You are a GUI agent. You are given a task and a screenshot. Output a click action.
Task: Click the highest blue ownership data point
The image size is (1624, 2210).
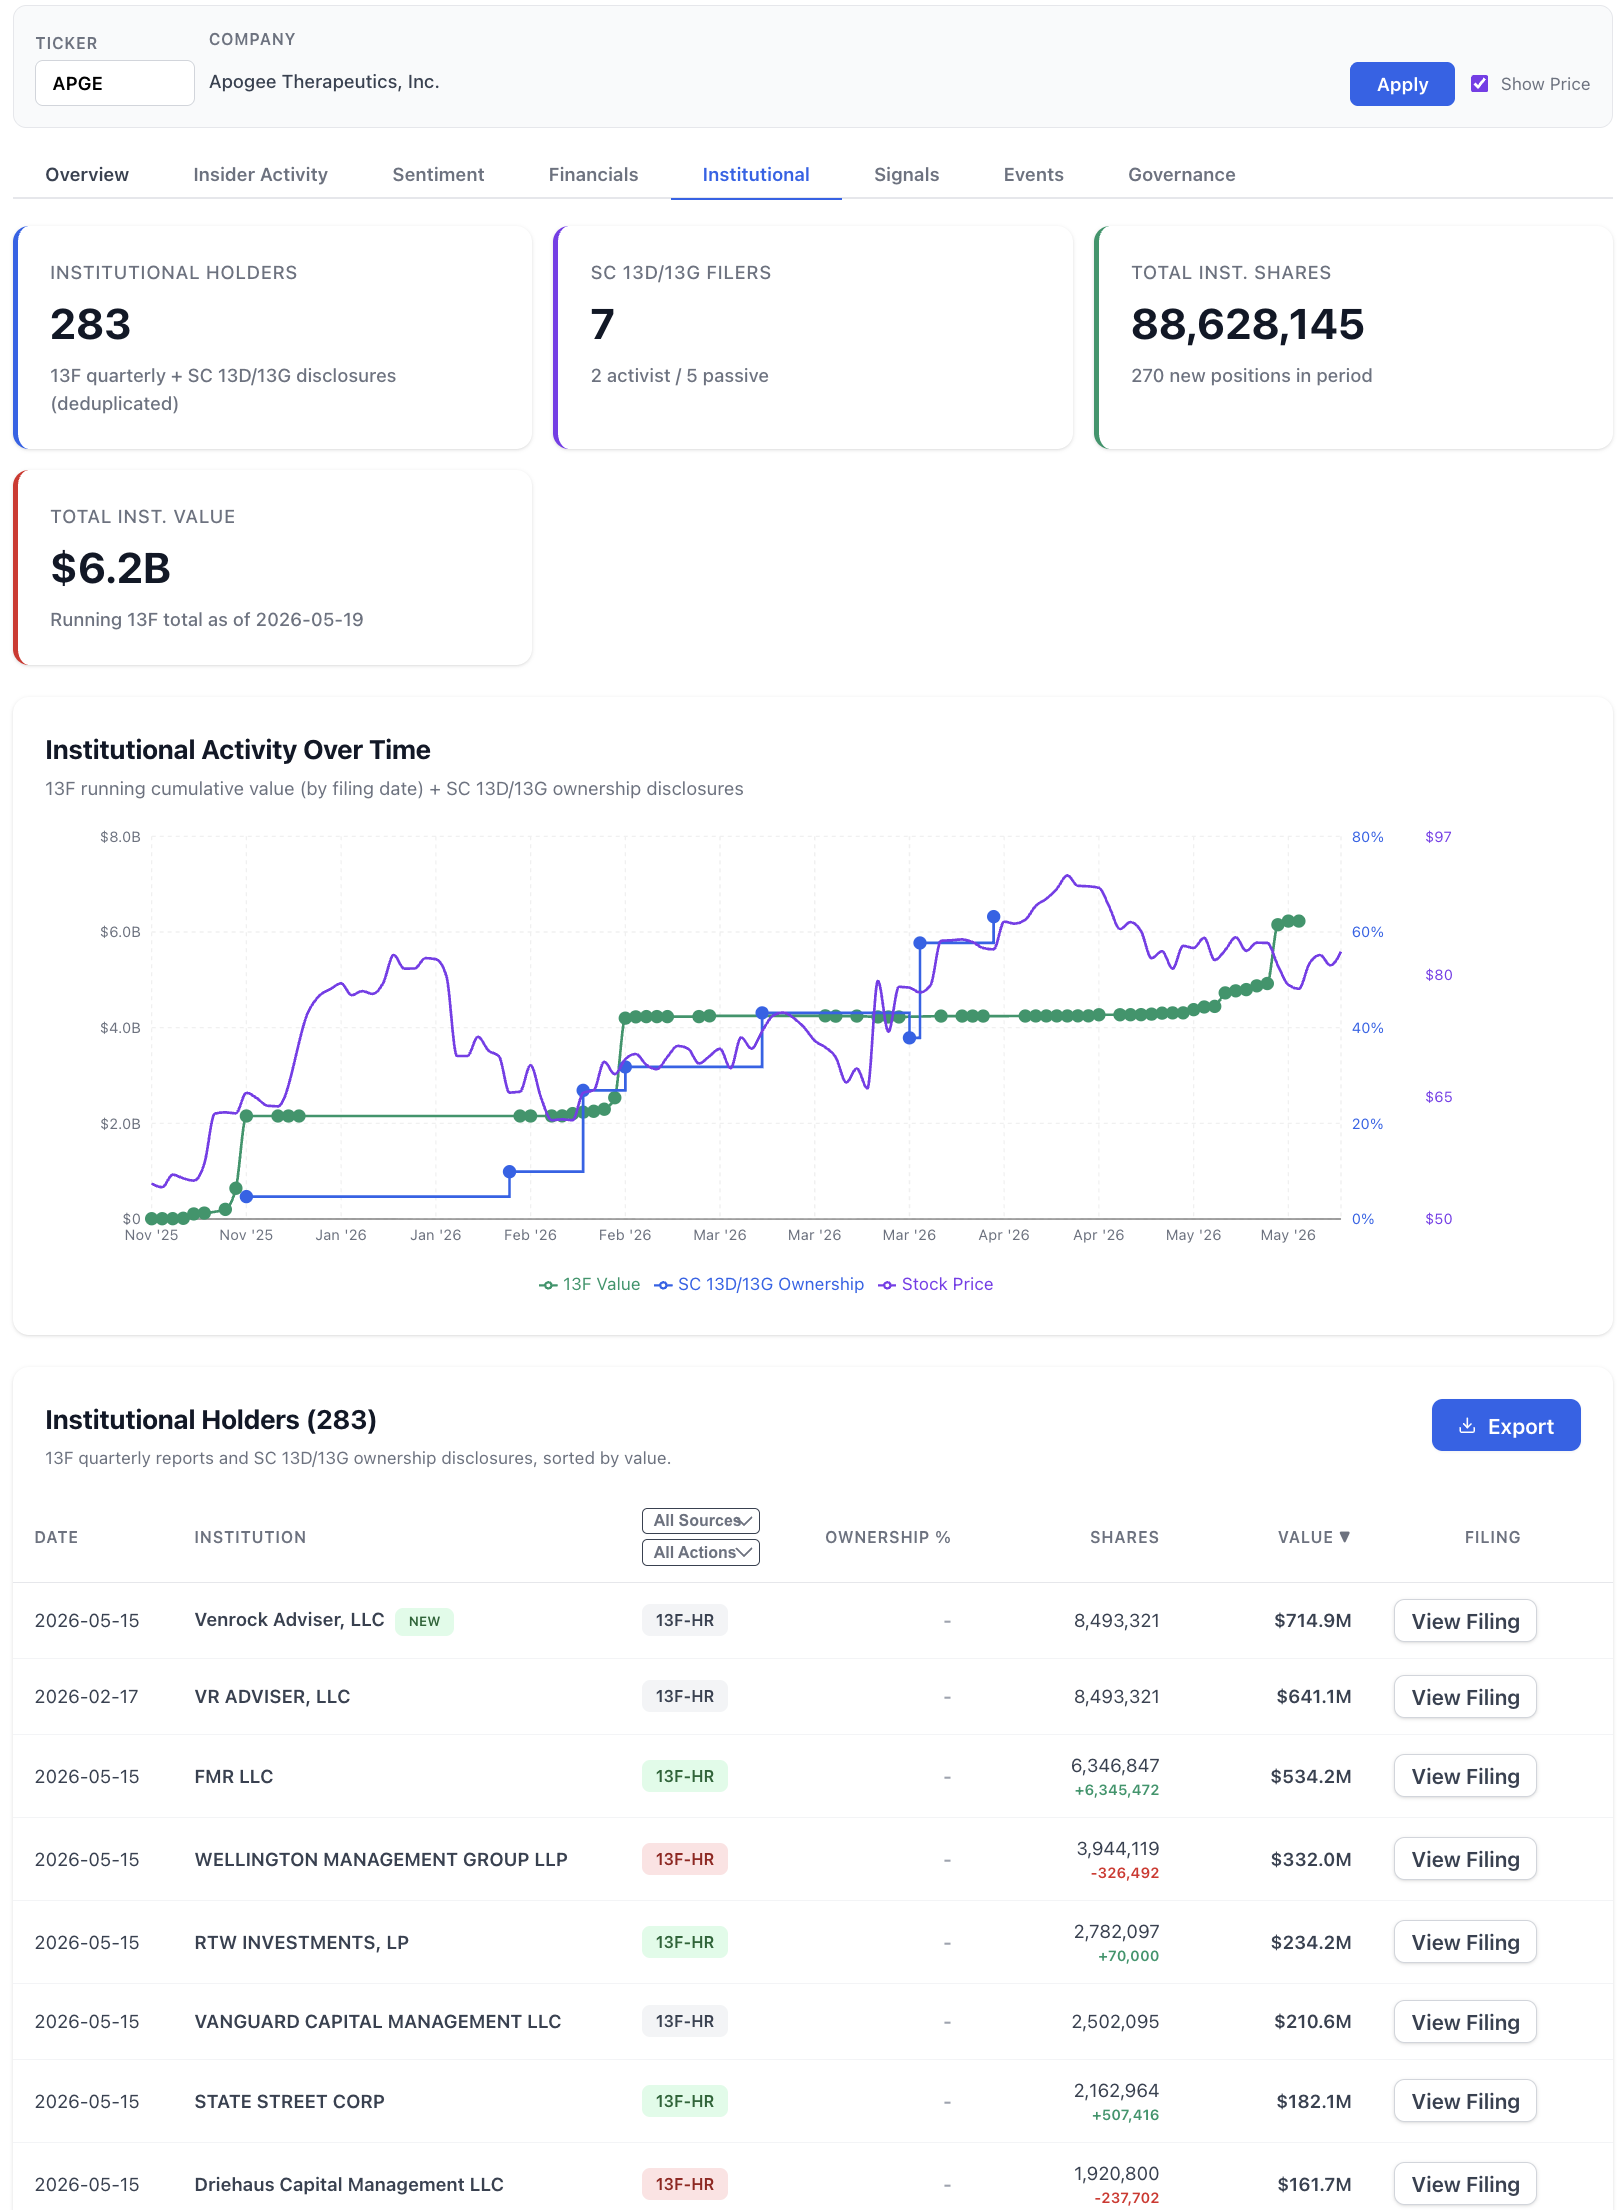click(993, 916)
